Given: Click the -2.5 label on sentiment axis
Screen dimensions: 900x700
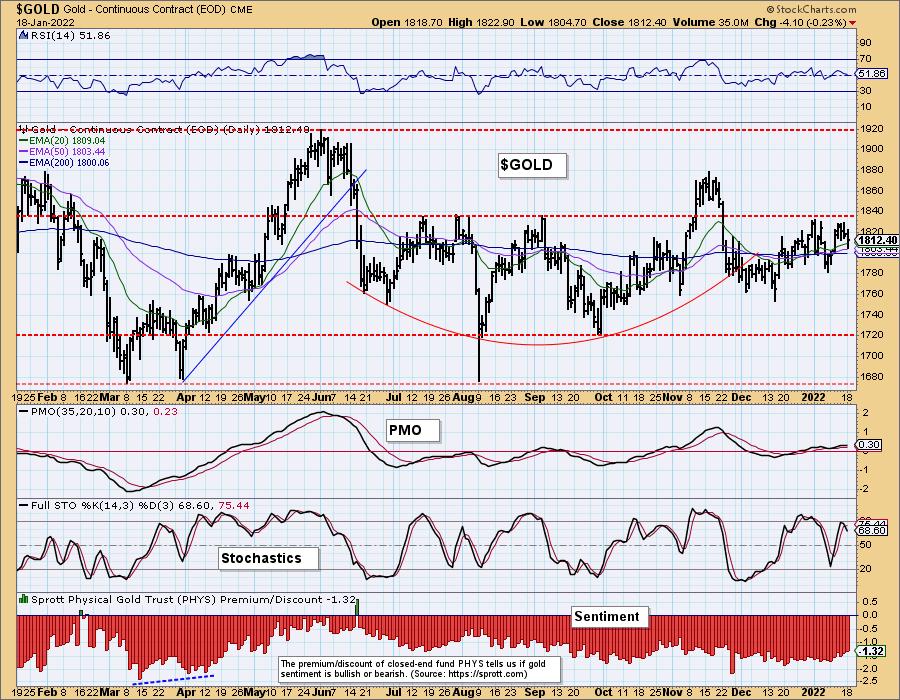Looking at the screenshot, I should pos(868,681).
